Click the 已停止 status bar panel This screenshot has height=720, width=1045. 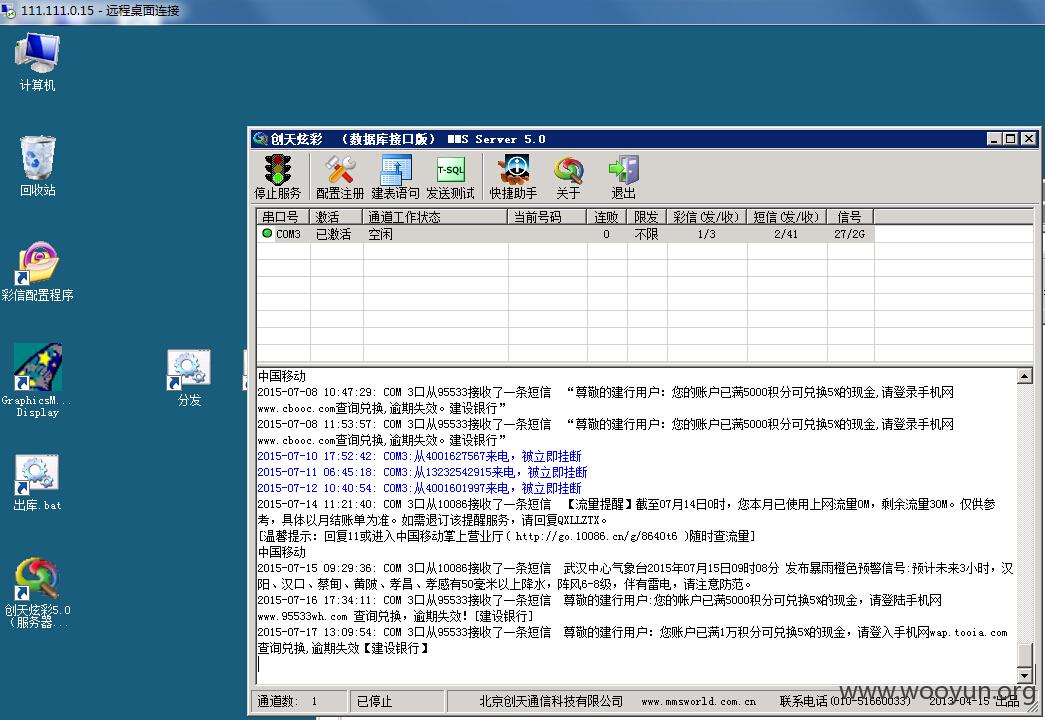pyautogui.click(x=397, y=701)
